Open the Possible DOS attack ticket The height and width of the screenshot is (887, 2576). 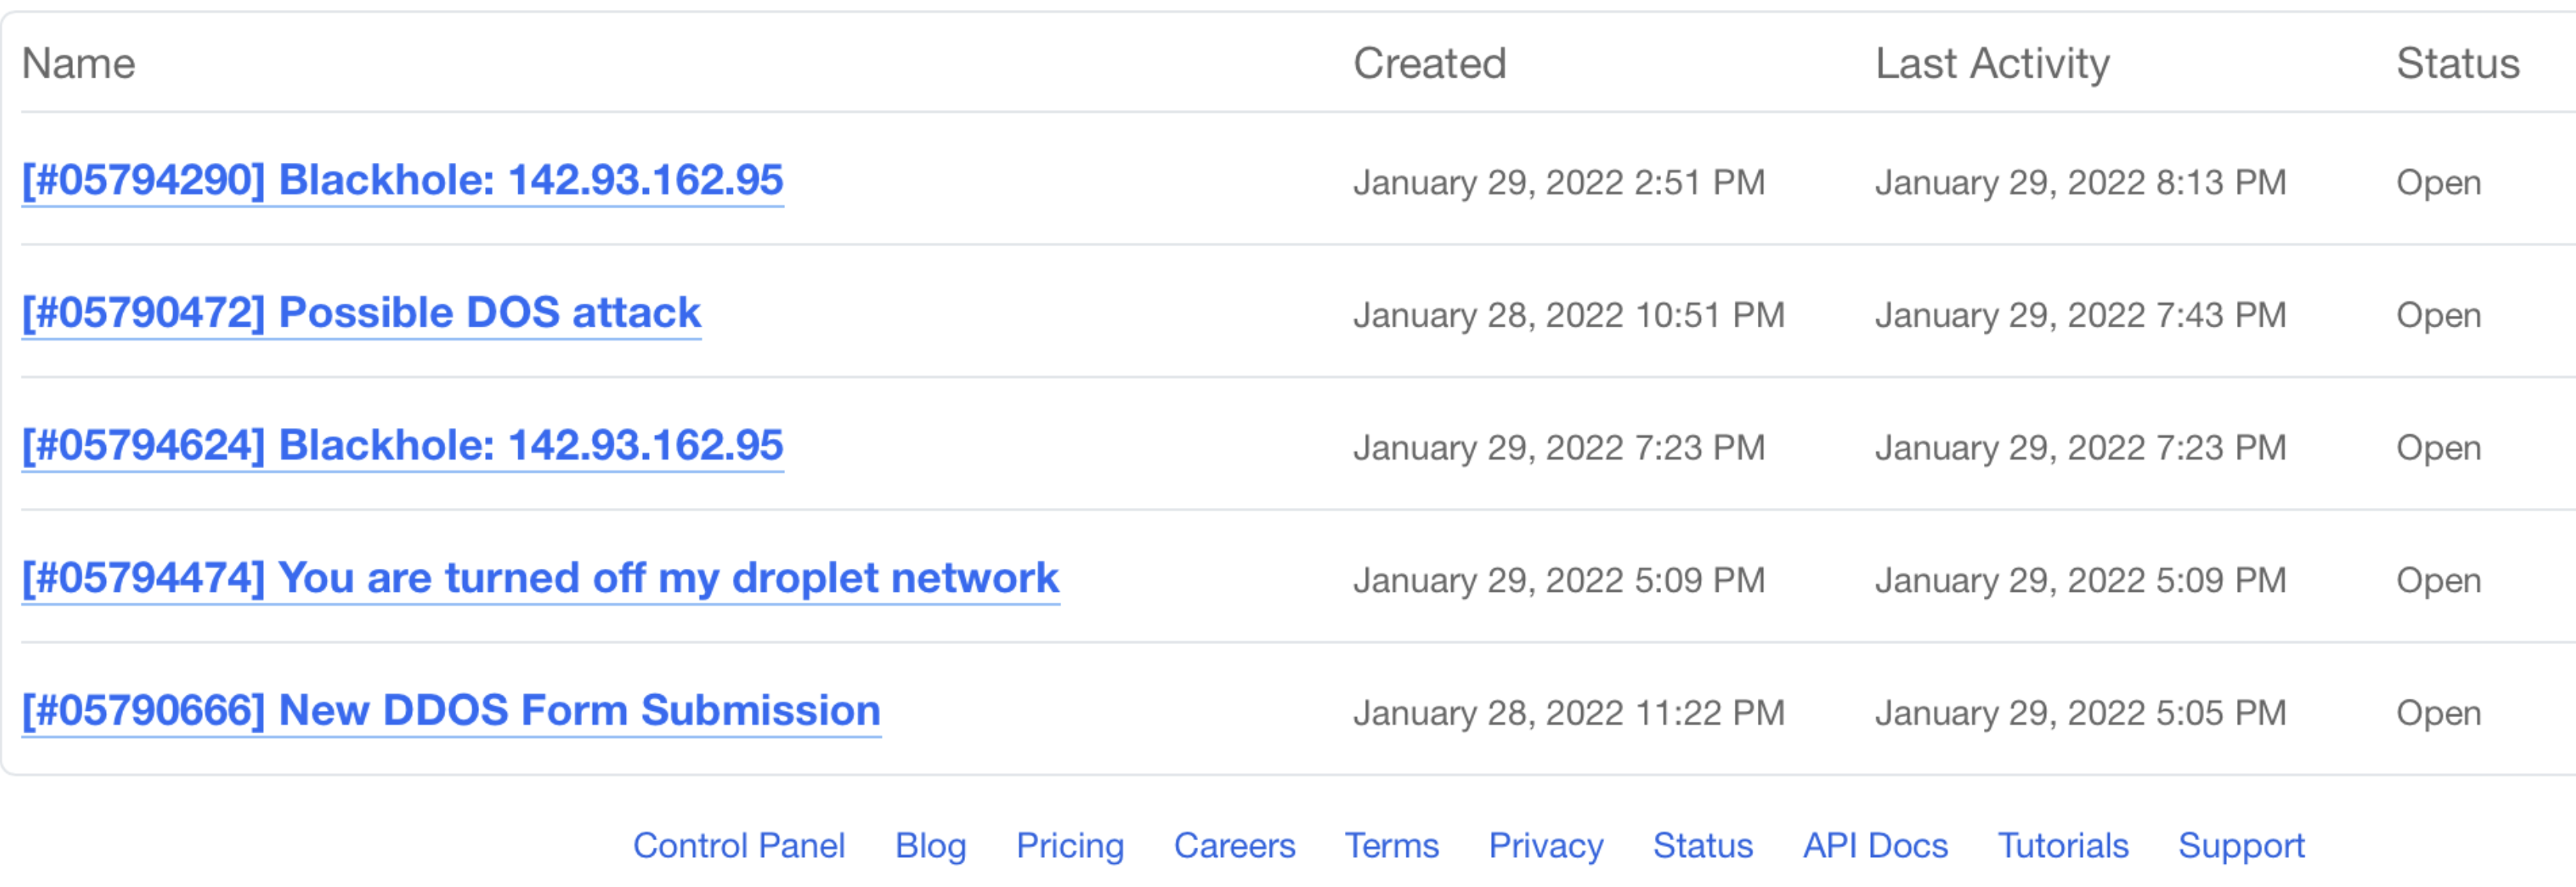pyautogui.click(x=361, y=313)
